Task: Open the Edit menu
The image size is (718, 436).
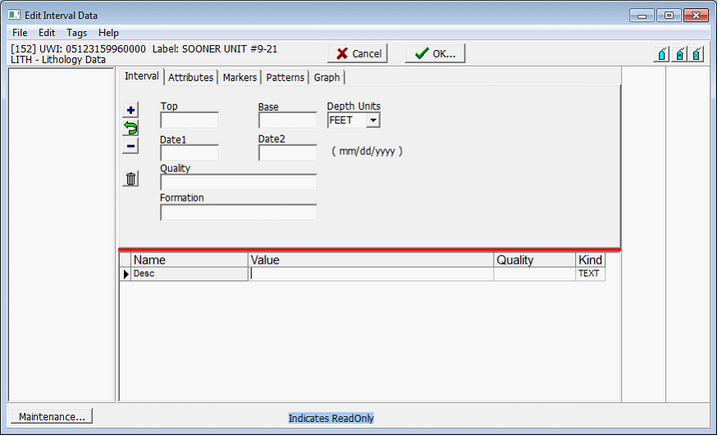Action: 47,33
